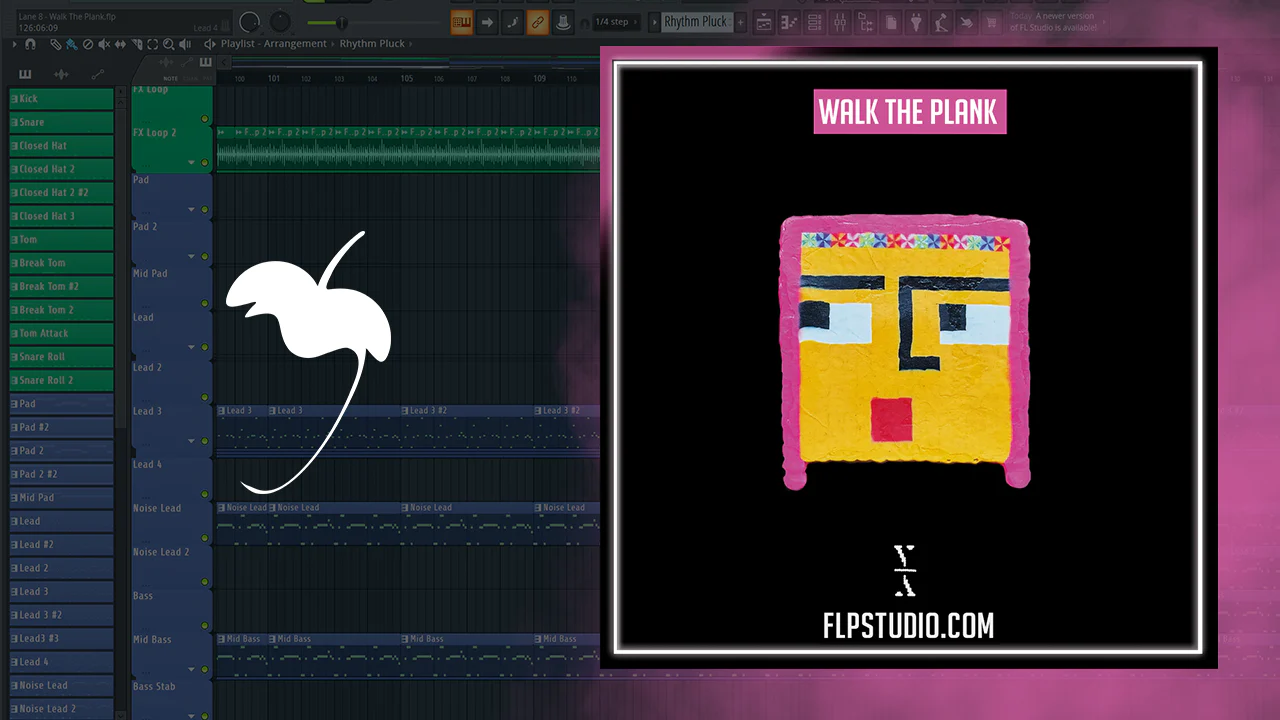Click the Rhythm Pluck breadcrumb
The width and height of the screenshot is (1280, 720).
tap(373, 44)
